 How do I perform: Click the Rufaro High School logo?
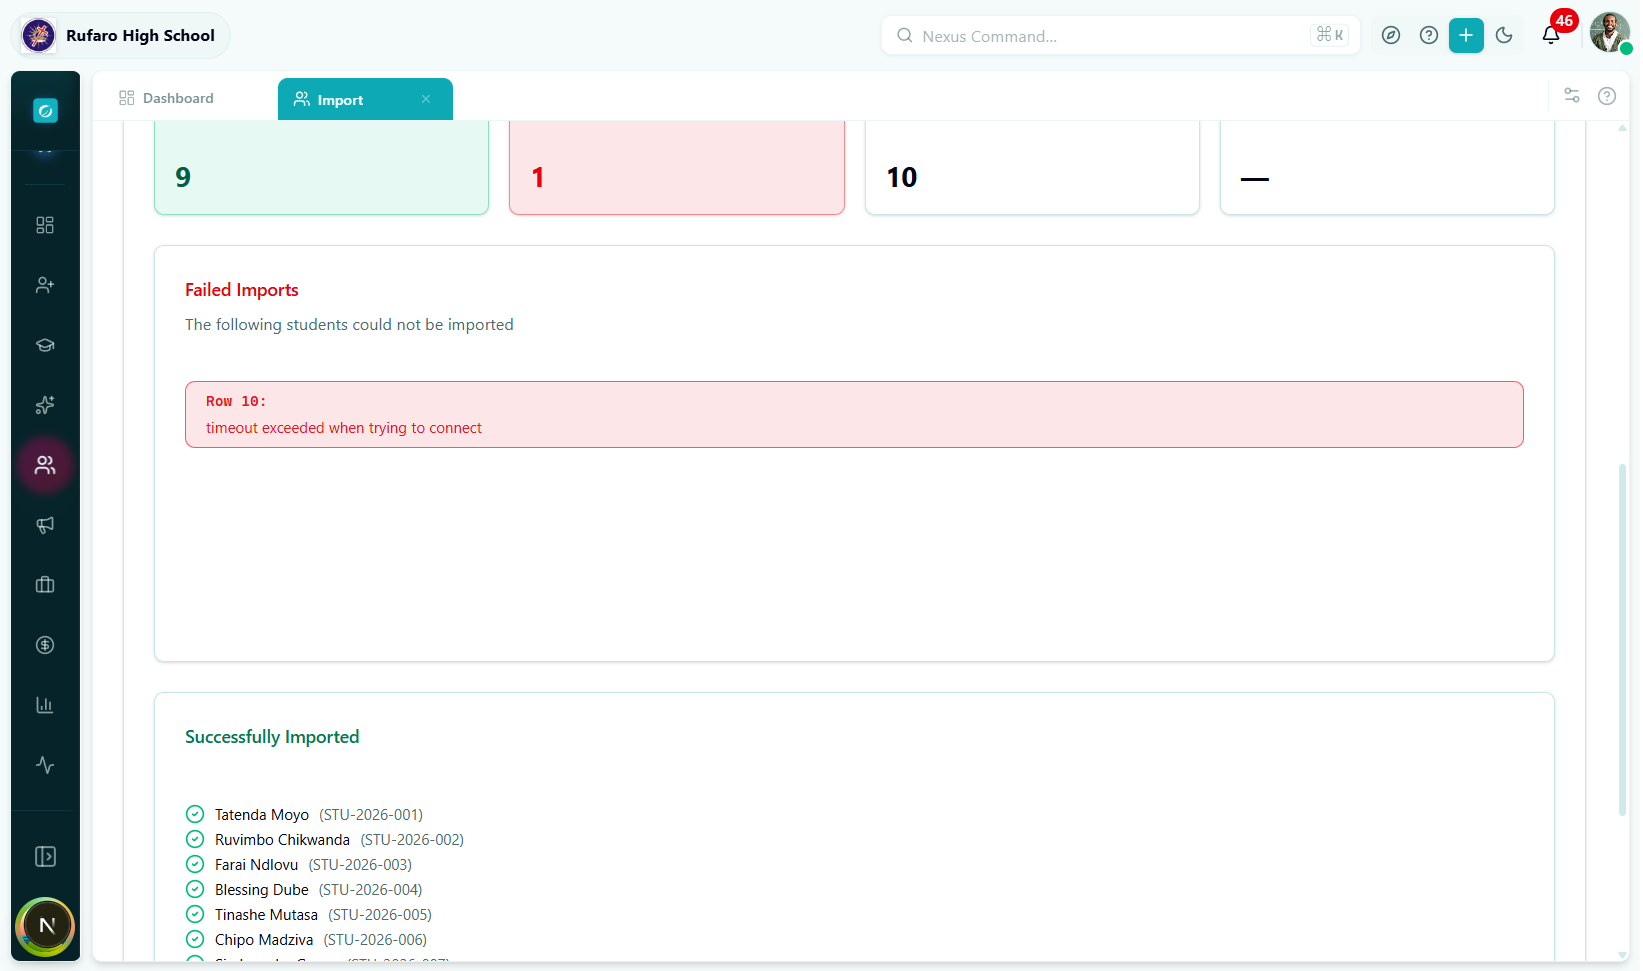tap(39, 36)
